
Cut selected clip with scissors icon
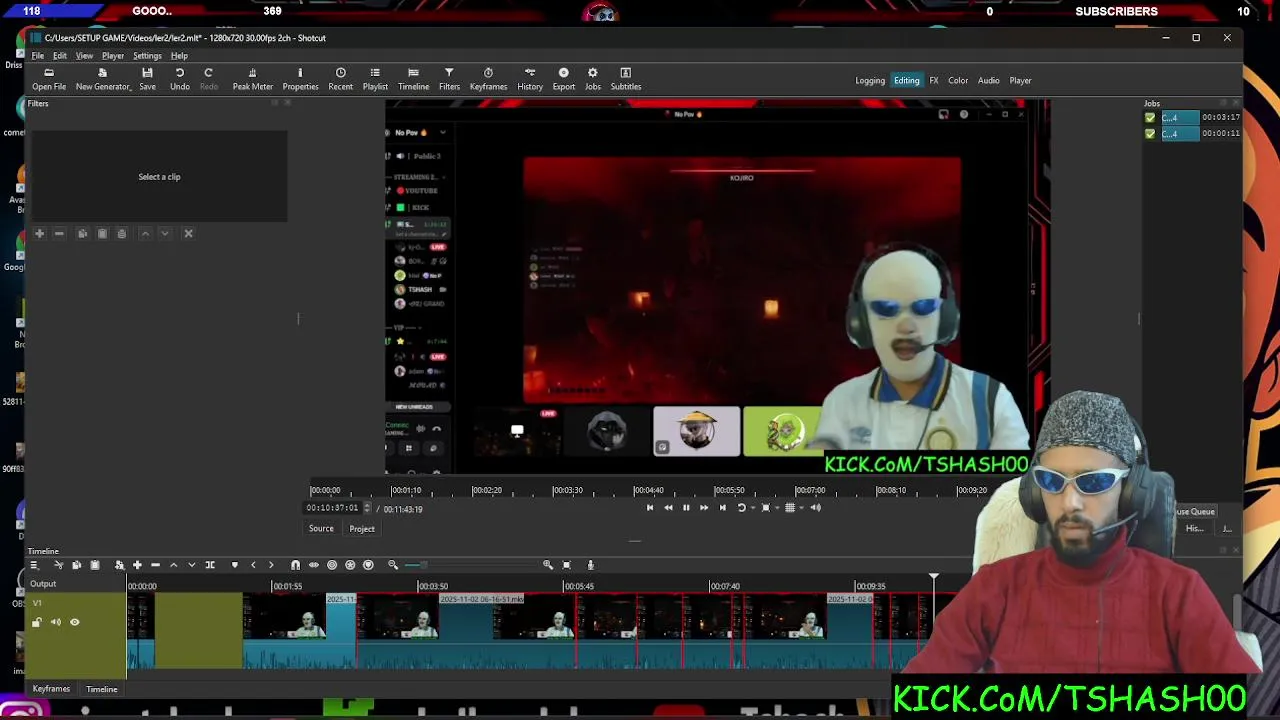tap(58, 566)
